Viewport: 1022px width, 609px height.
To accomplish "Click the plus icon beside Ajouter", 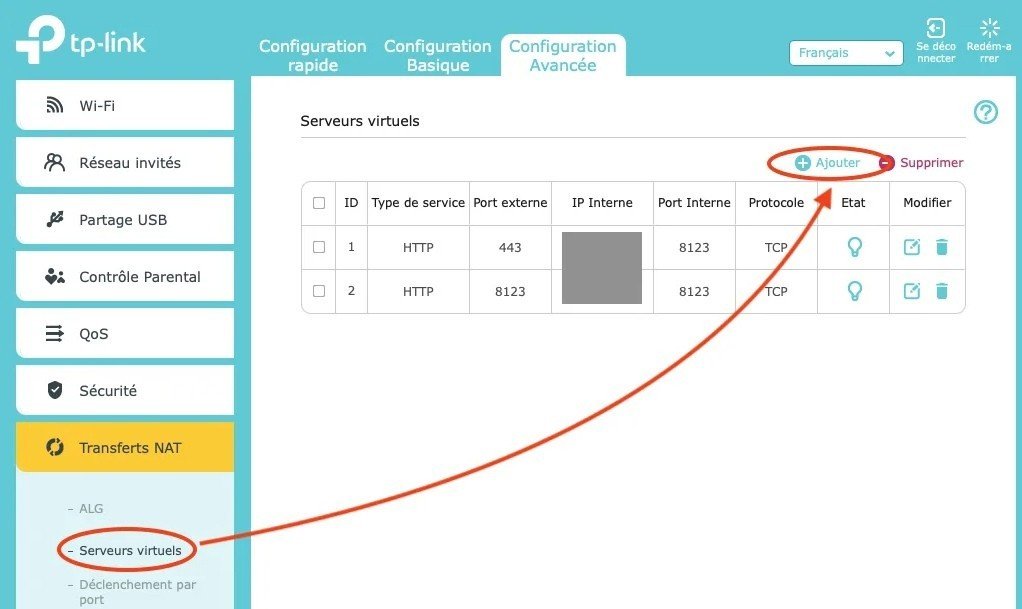I will [802, 163].
